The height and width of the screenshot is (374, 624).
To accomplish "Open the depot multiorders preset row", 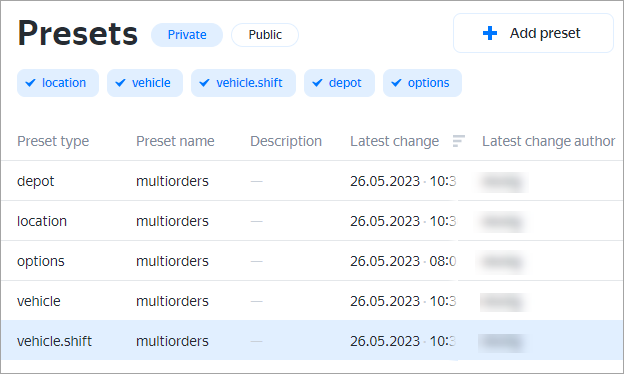I will pos(312,181).
